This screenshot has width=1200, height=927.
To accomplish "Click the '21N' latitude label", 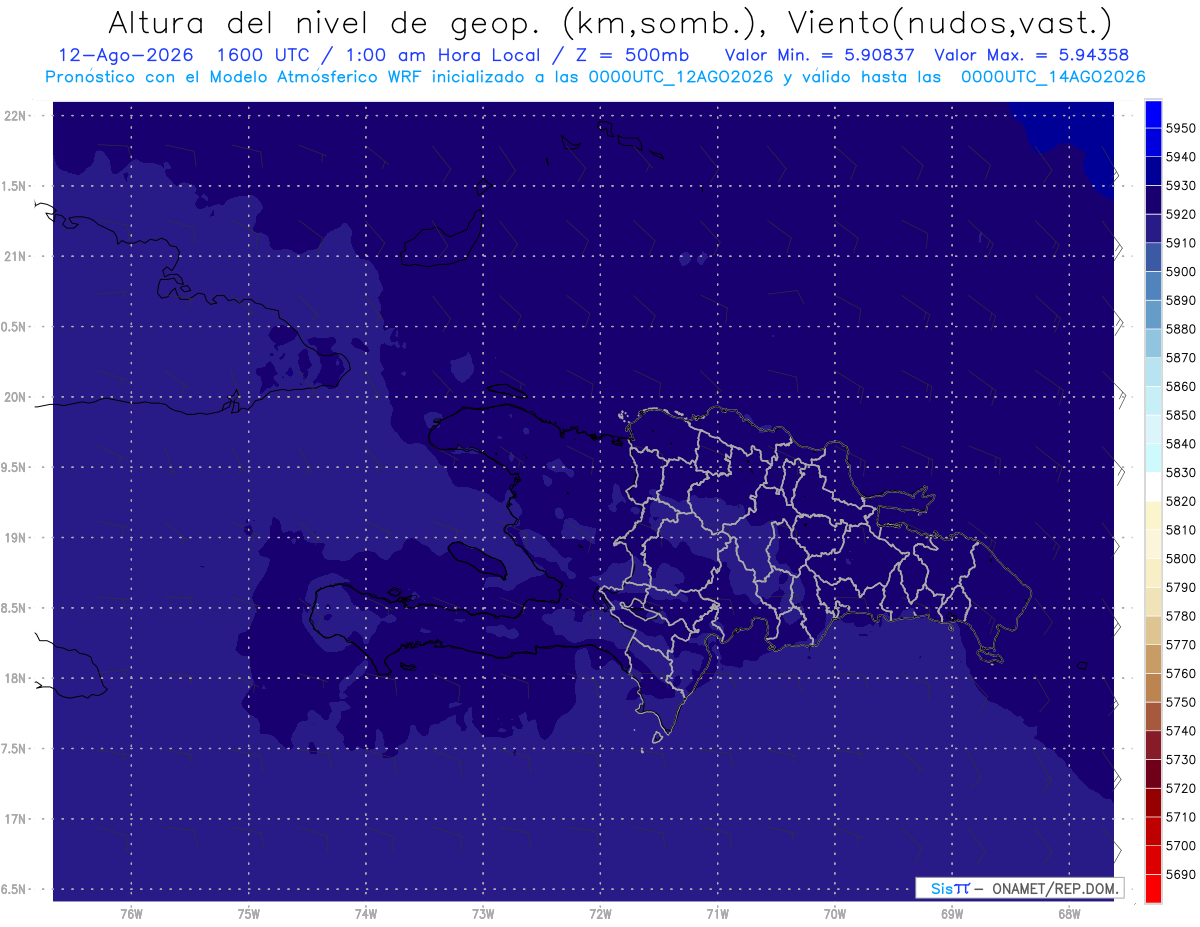I will tap(15, 257).
